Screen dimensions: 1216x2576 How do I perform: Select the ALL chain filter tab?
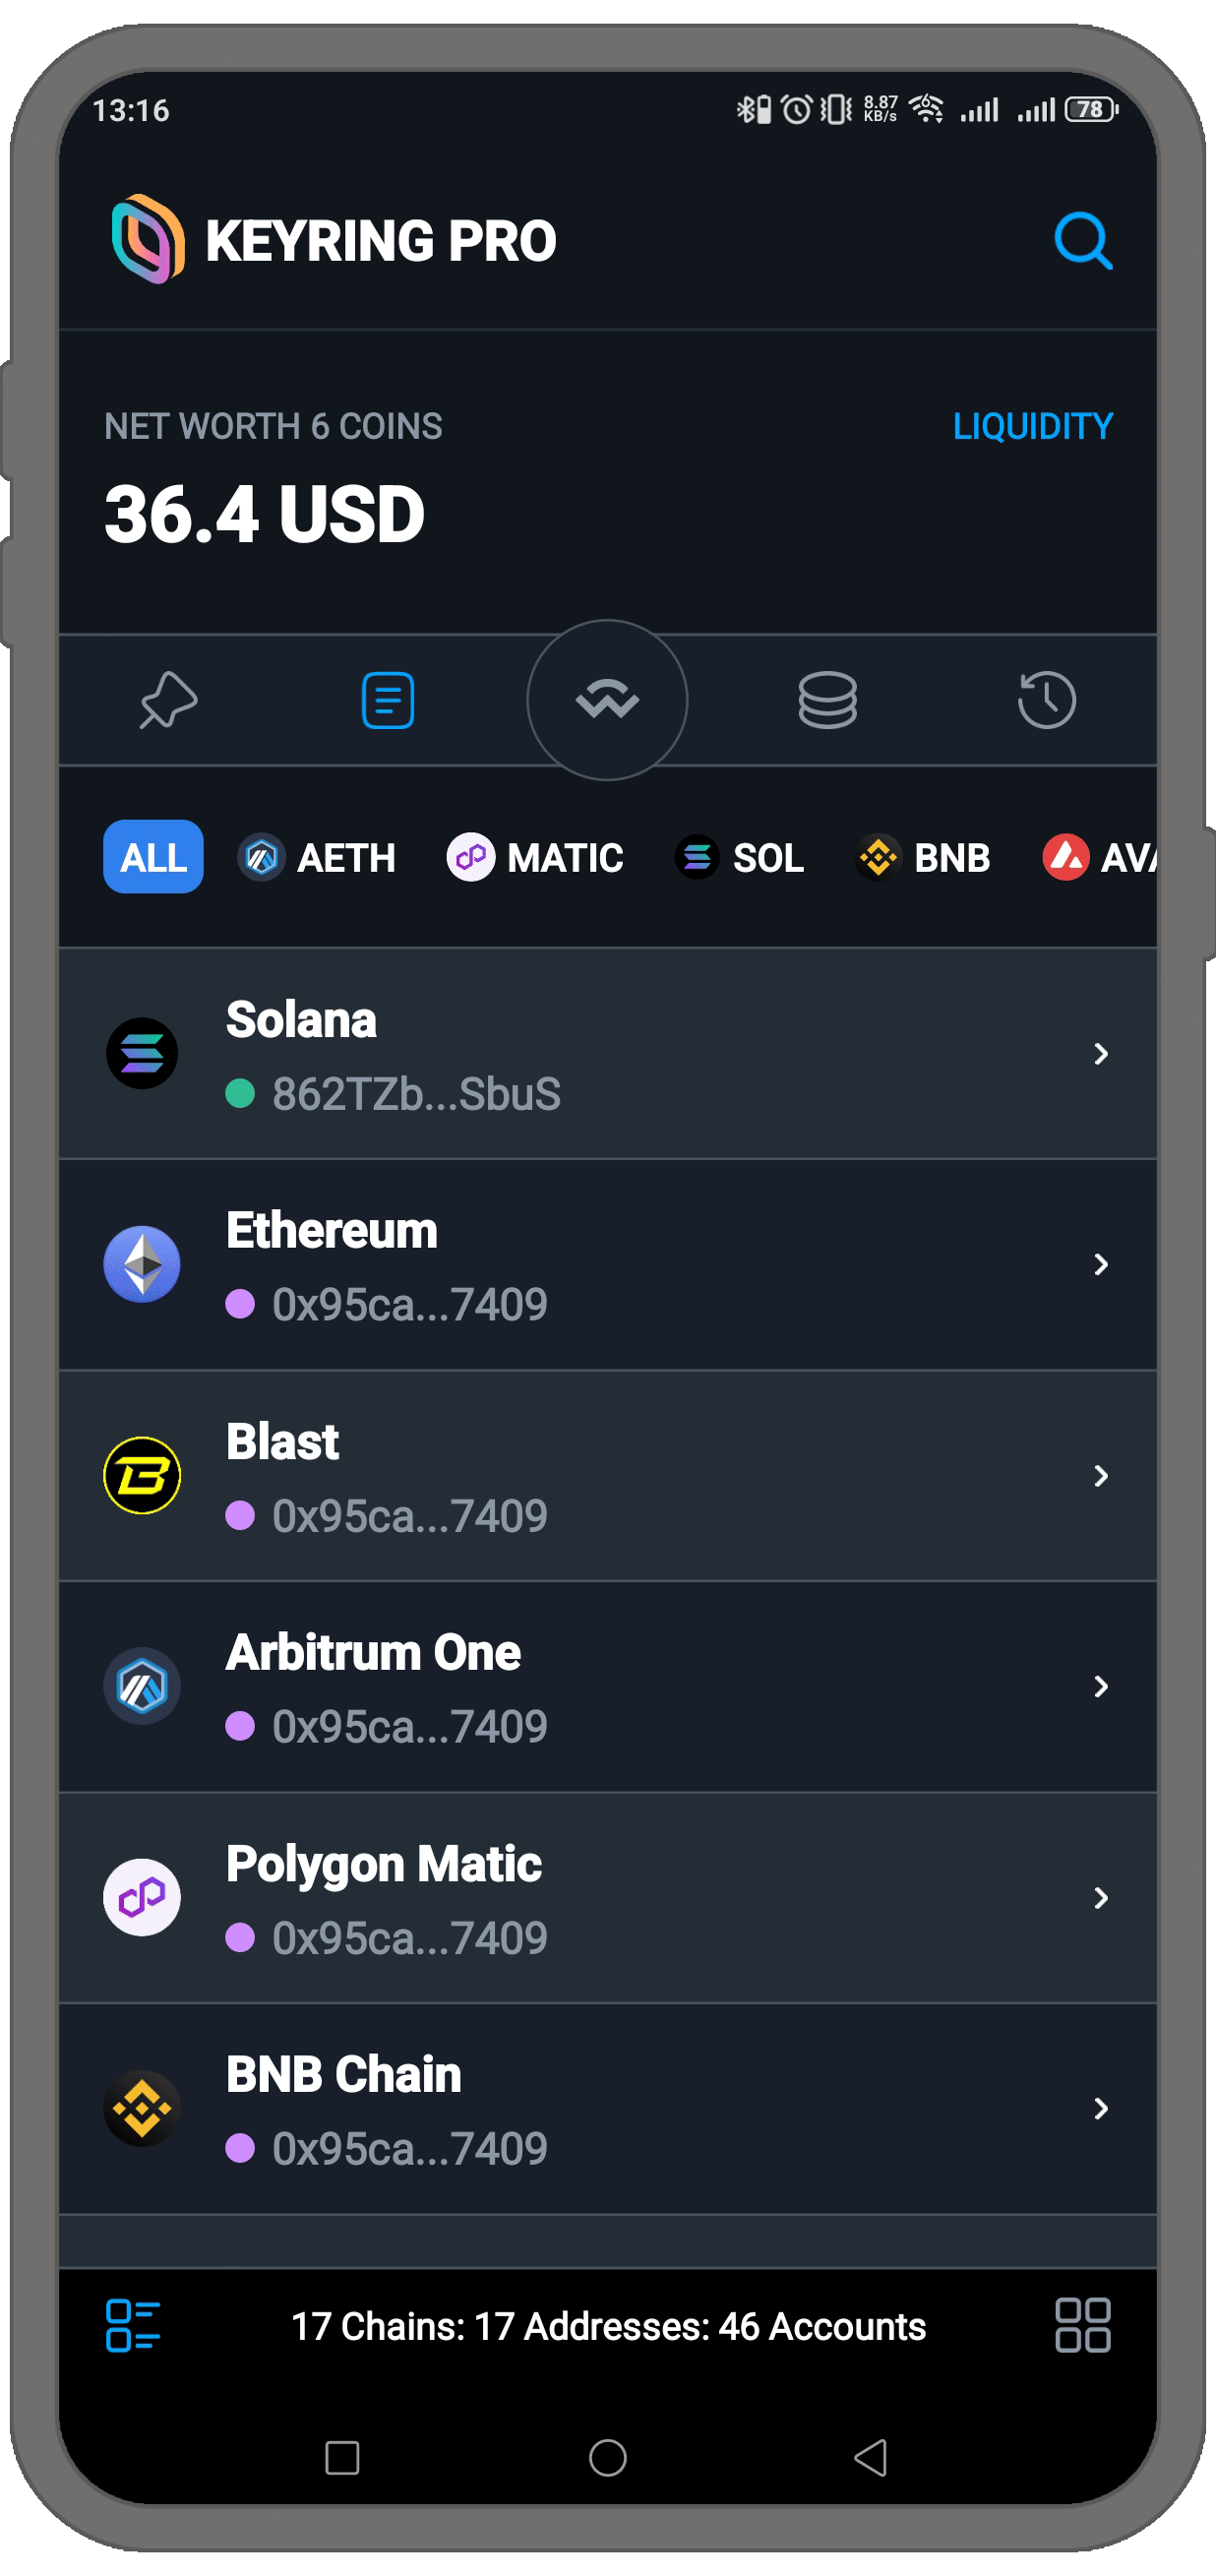point(153,857)
